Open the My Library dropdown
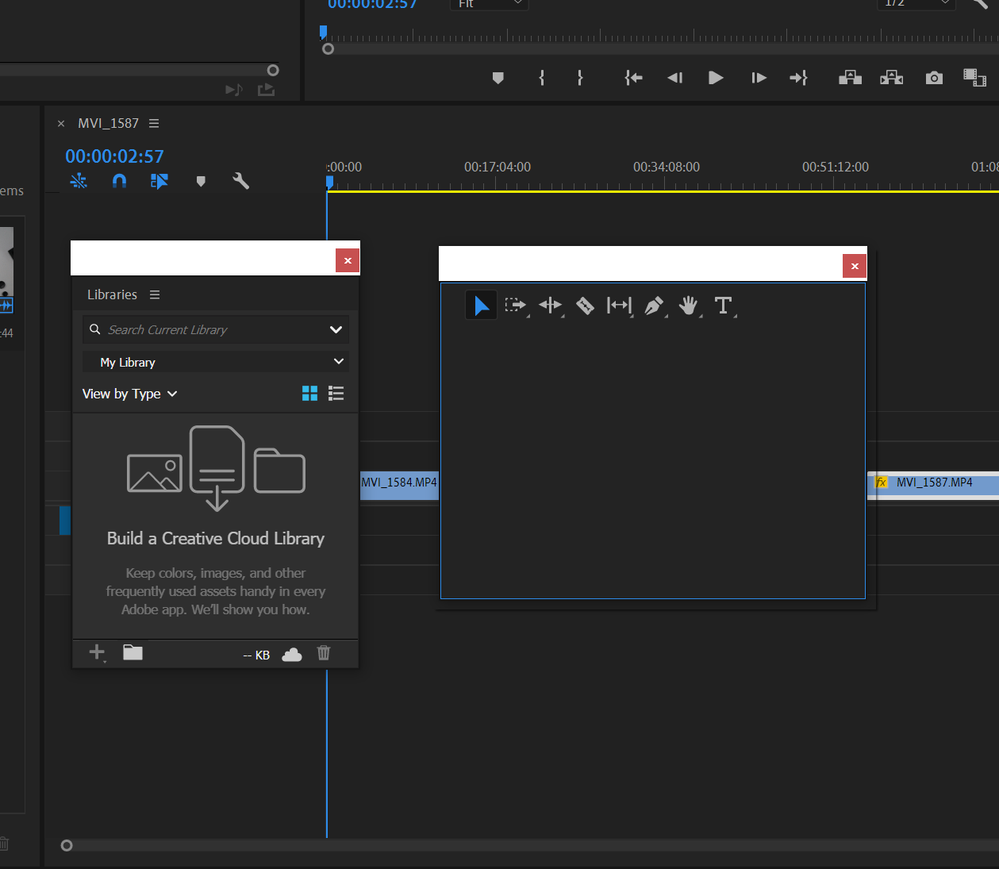 (x=215, y=361)
